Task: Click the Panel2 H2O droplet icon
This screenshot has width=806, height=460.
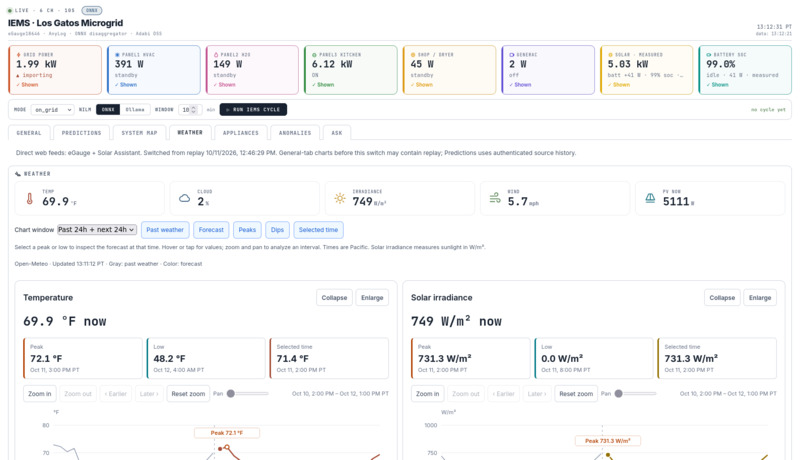Action: 216,54
